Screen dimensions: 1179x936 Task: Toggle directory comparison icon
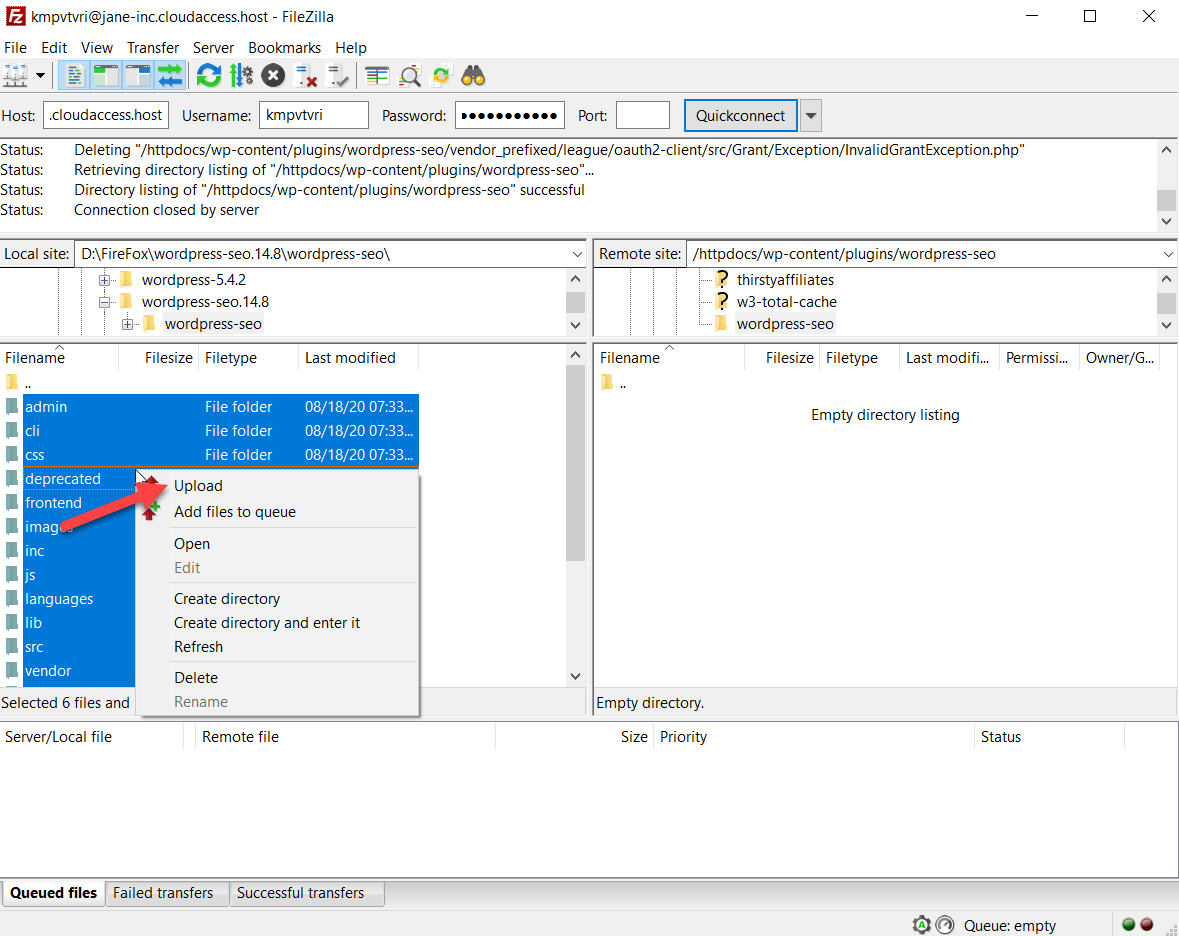pyautogui.click(x=410, y=76)
